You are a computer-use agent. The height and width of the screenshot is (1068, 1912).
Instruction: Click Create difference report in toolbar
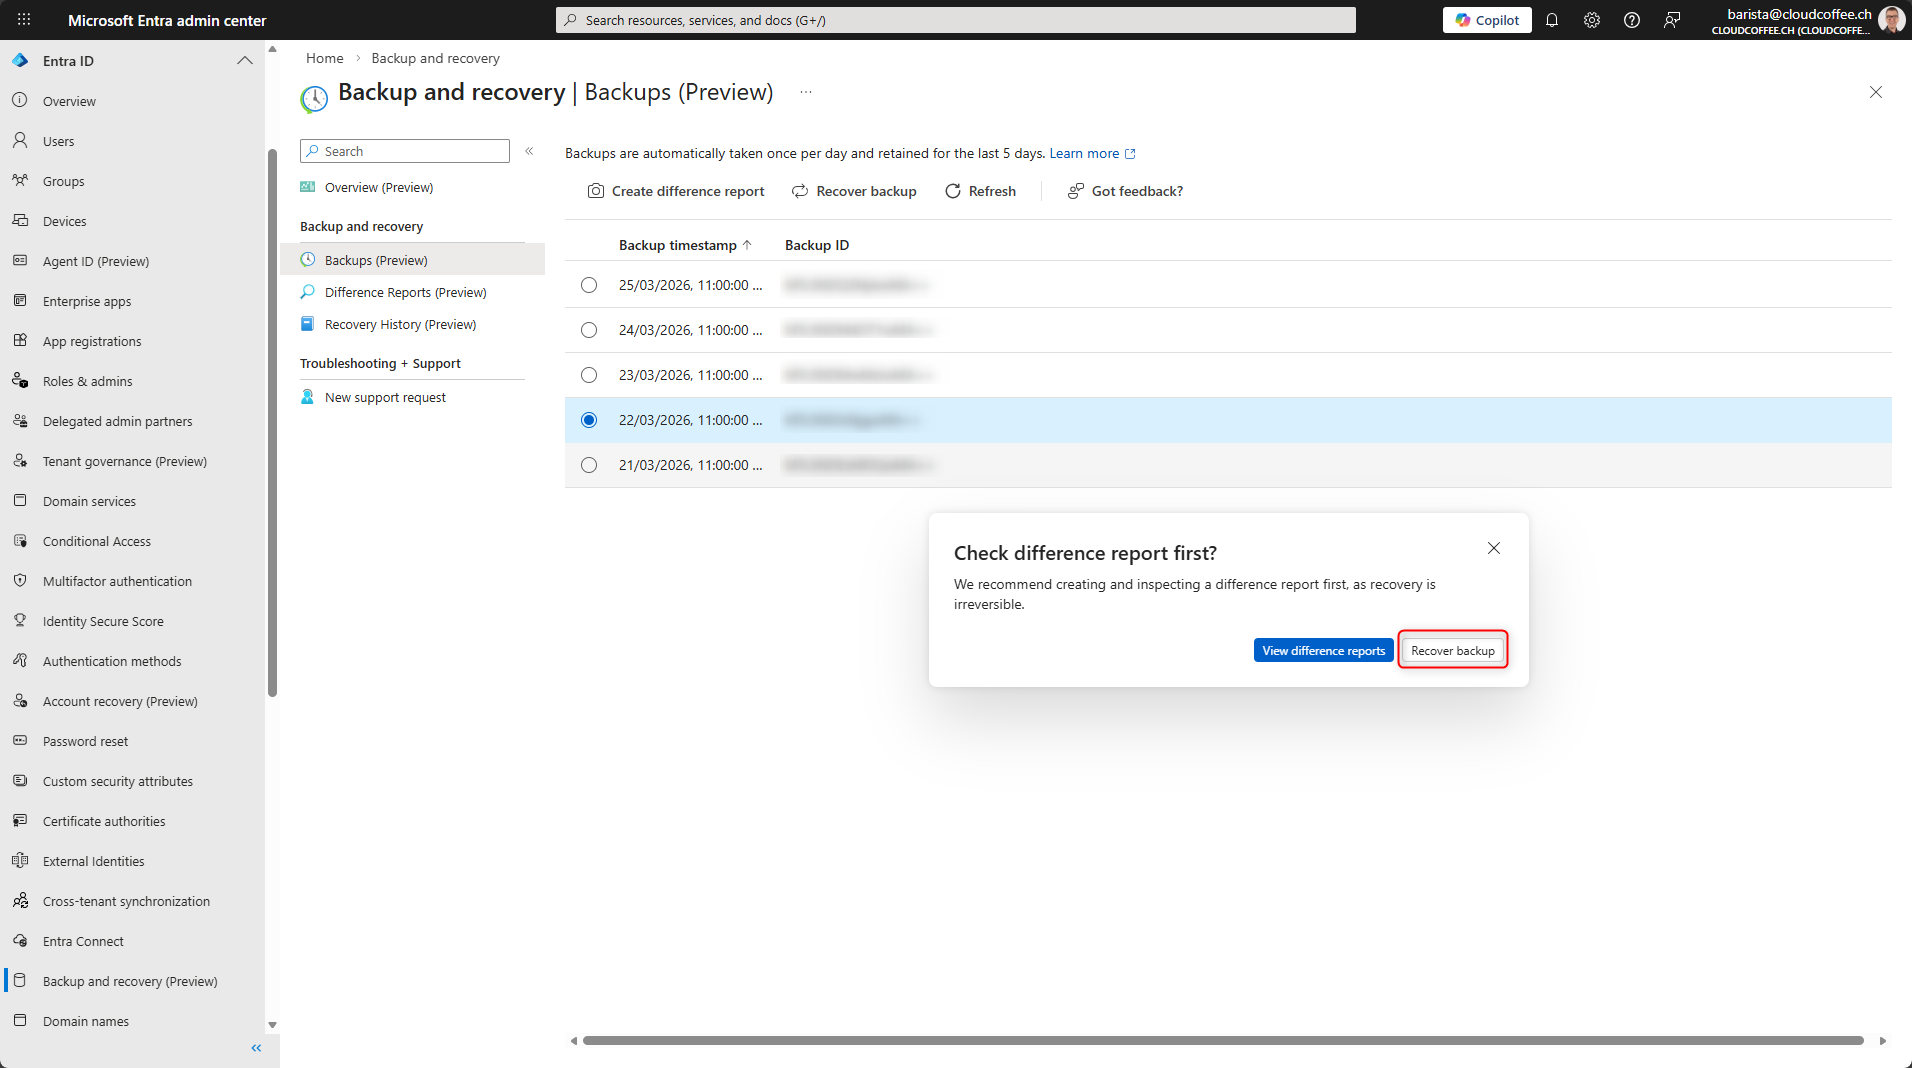tap(676, 191)
